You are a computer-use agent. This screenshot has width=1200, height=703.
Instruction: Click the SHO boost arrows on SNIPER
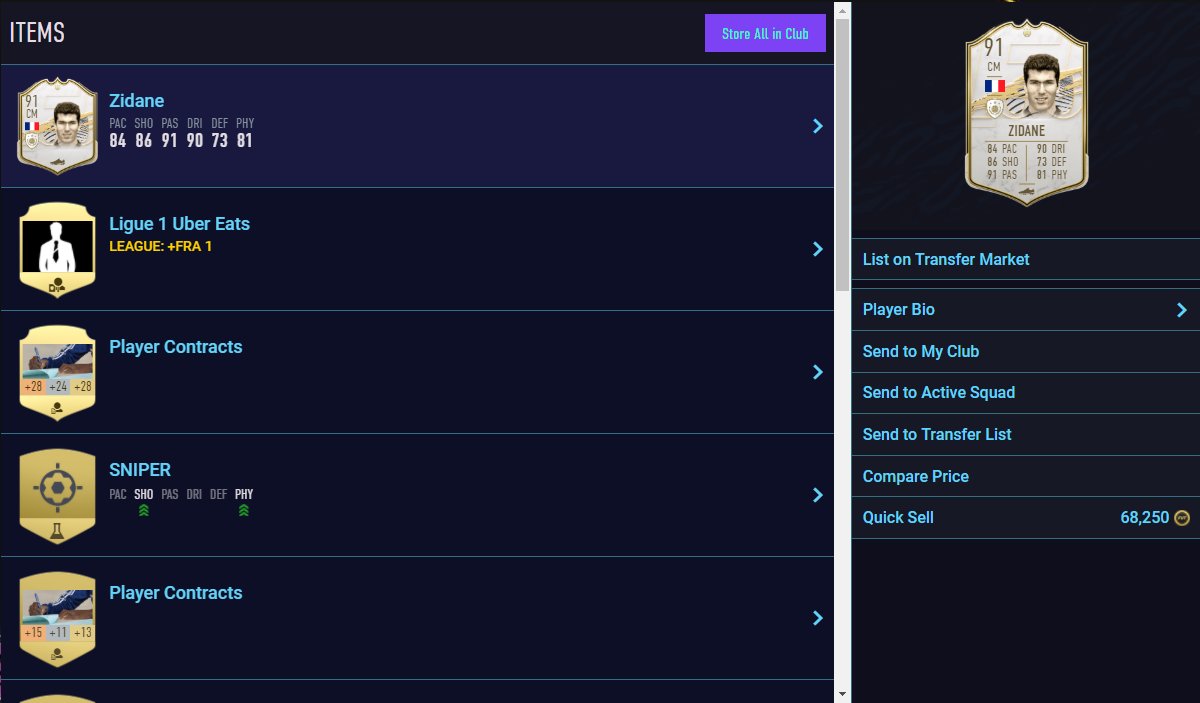click(144, 510)
